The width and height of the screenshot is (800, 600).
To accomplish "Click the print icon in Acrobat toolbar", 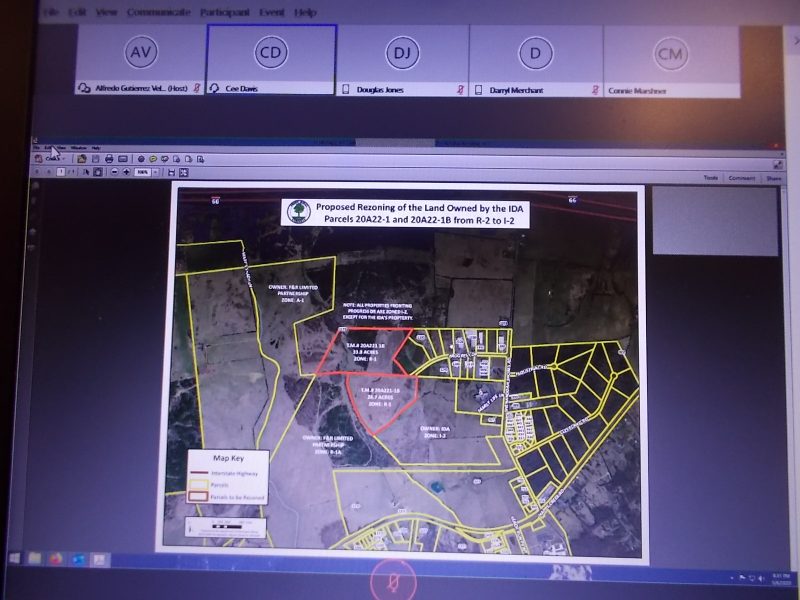I will (x=109, y=158).
